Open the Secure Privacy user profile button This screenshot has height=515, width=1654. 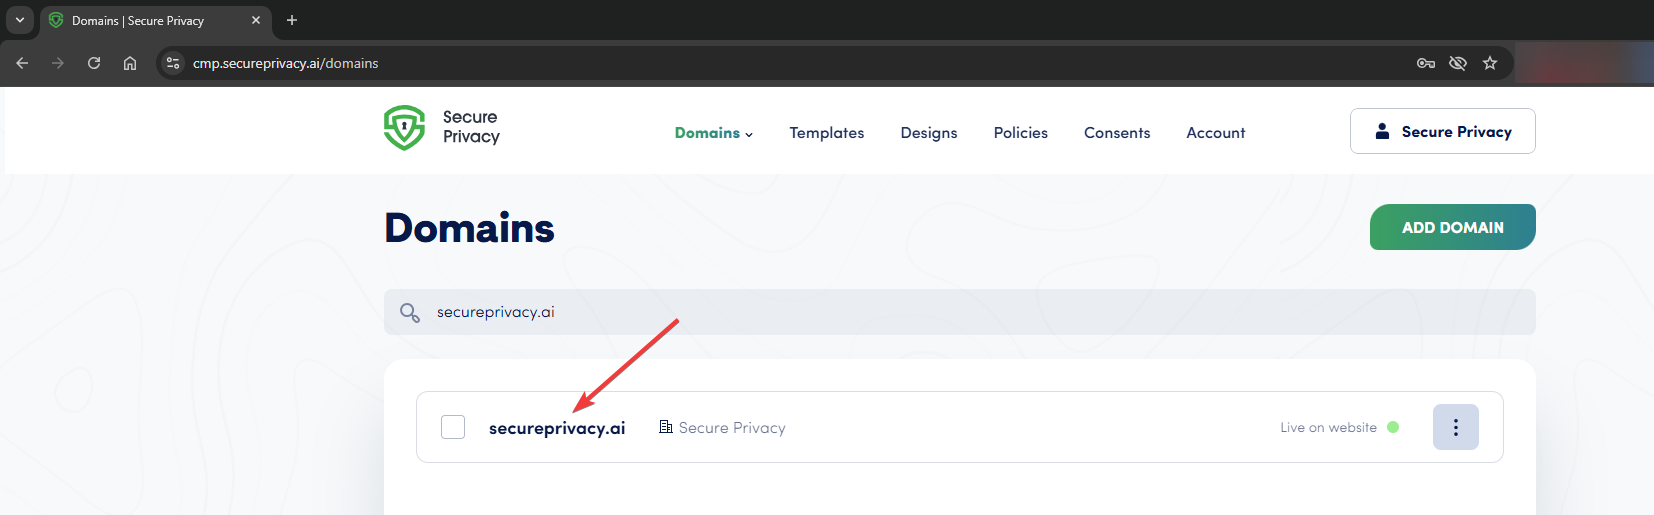tap(1443, 131)
